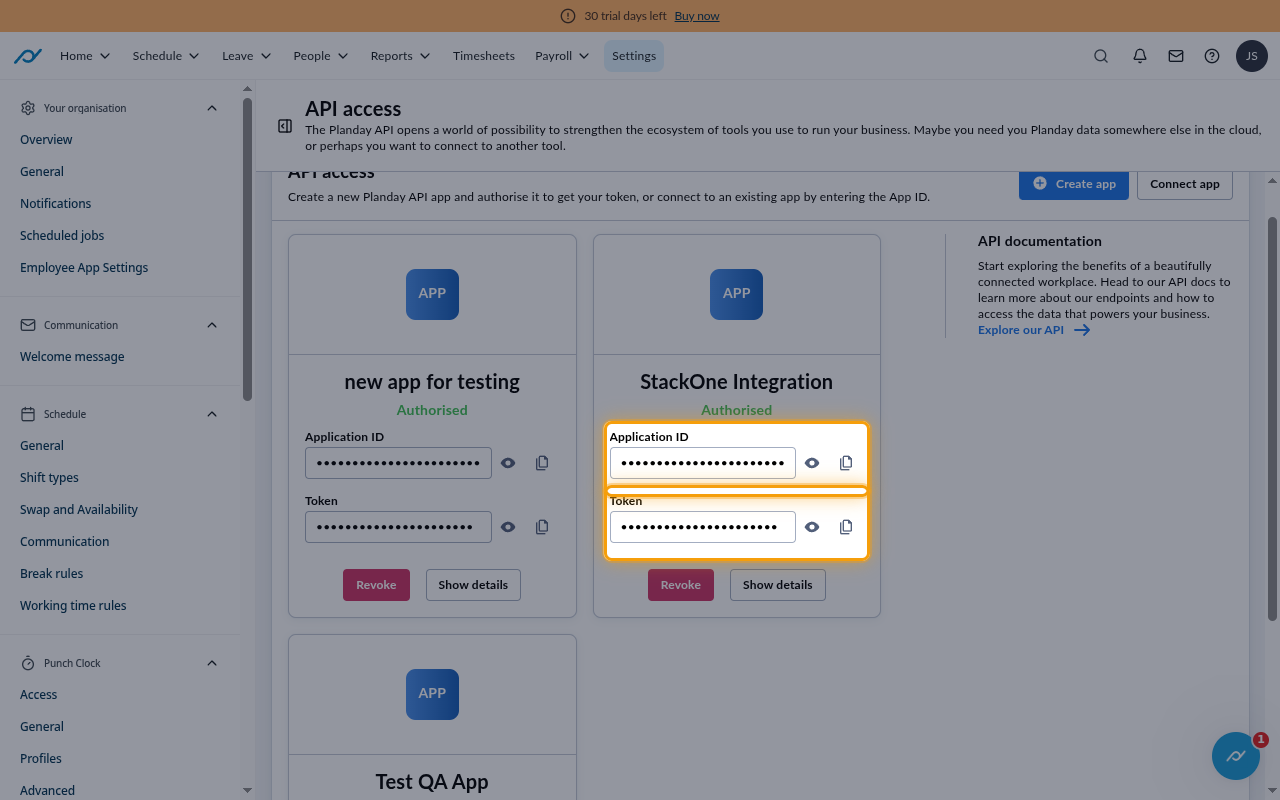This screenshot has height=800, width=1280.
Task: Click the Create app button
Action: click(x=1074, y=184)
